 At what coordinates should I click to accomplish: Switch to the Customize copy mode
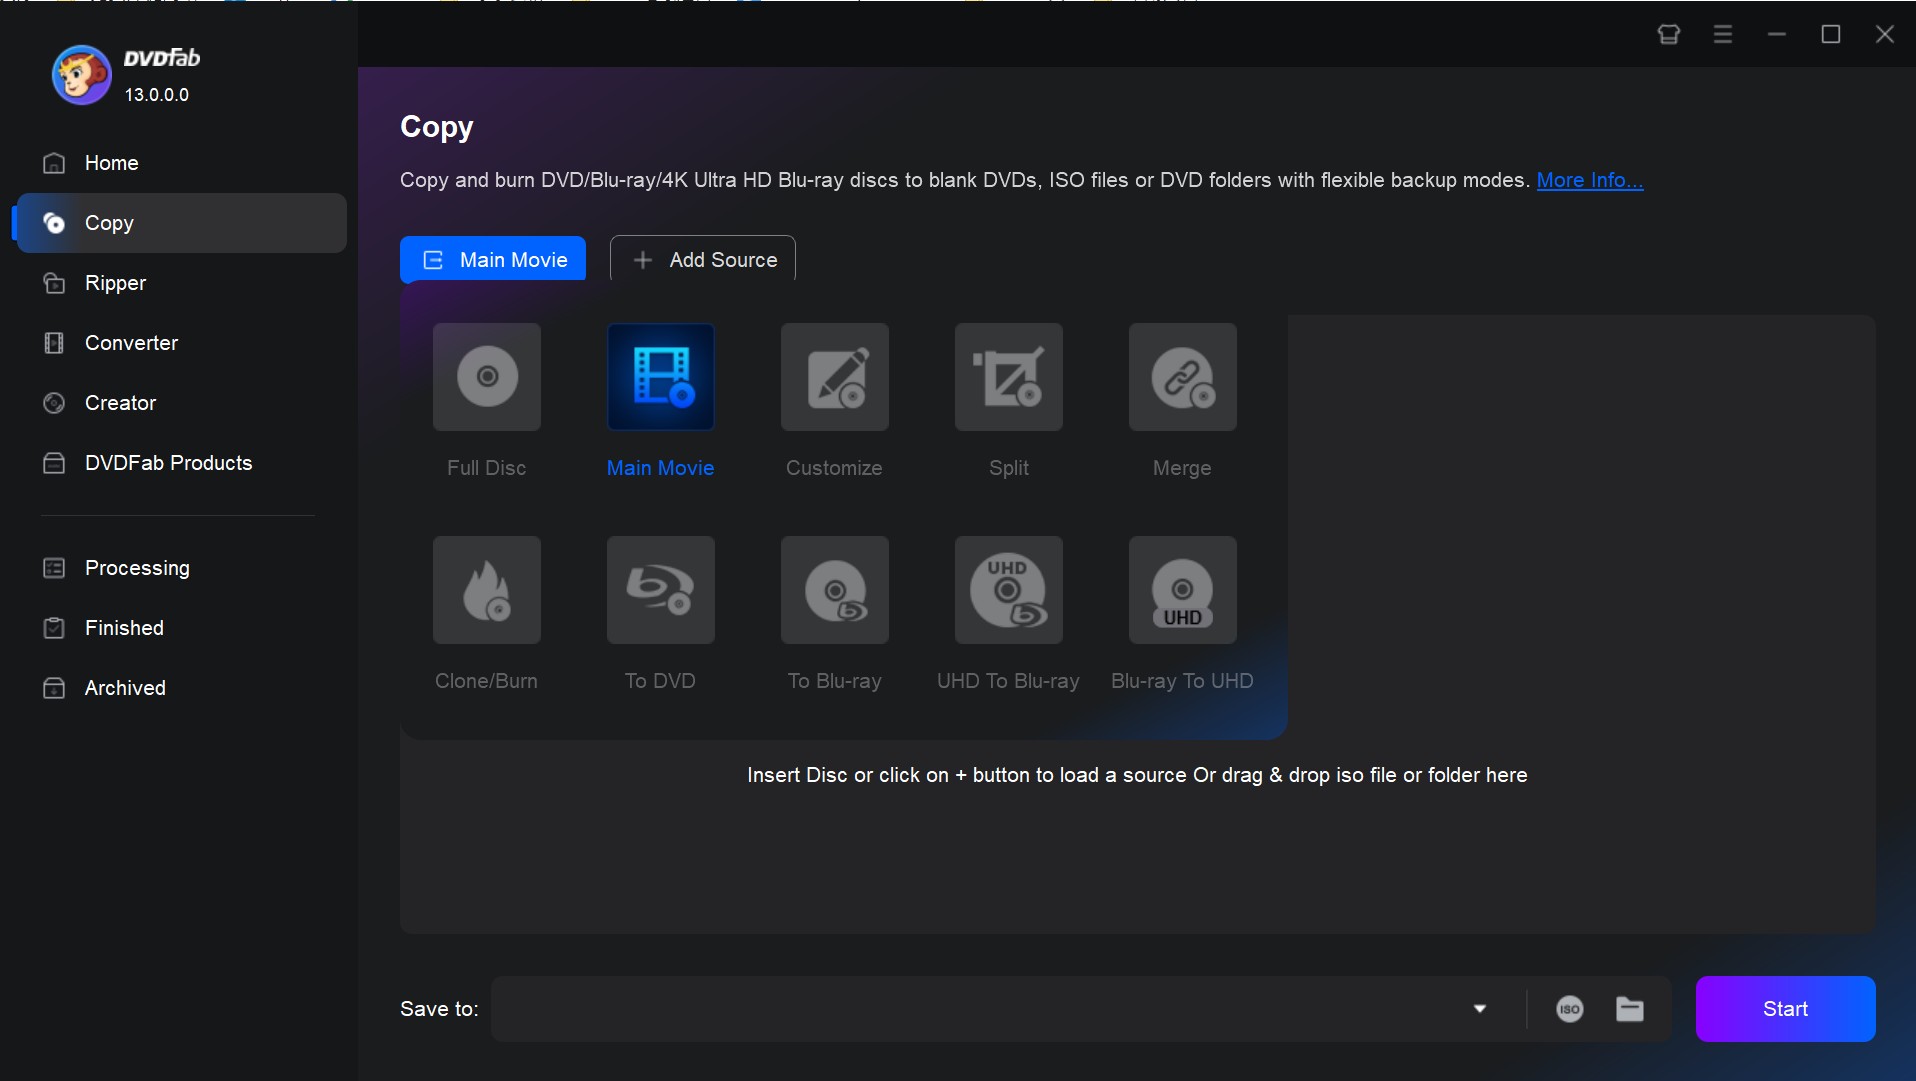click(834, 399)
